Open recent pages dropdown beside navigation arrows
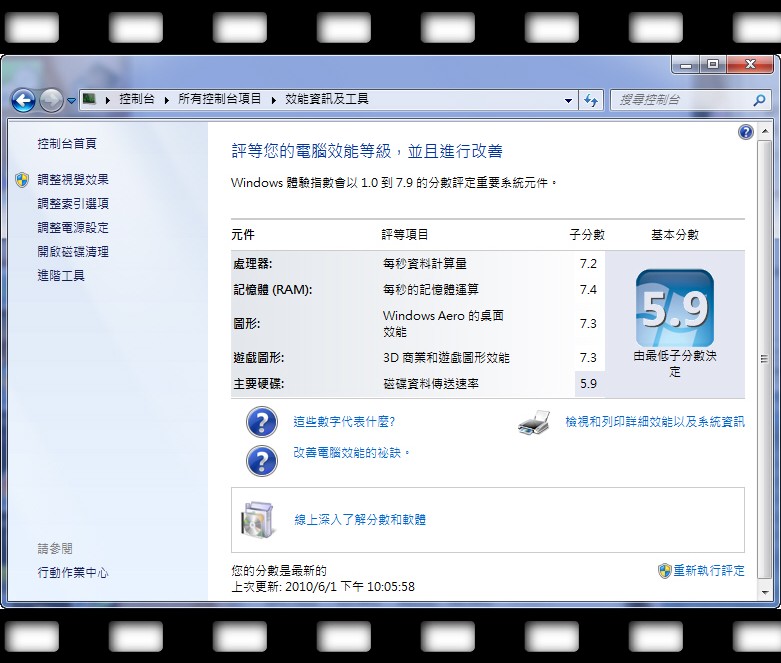Screen dimensions: 781x663 pos(71,101)
